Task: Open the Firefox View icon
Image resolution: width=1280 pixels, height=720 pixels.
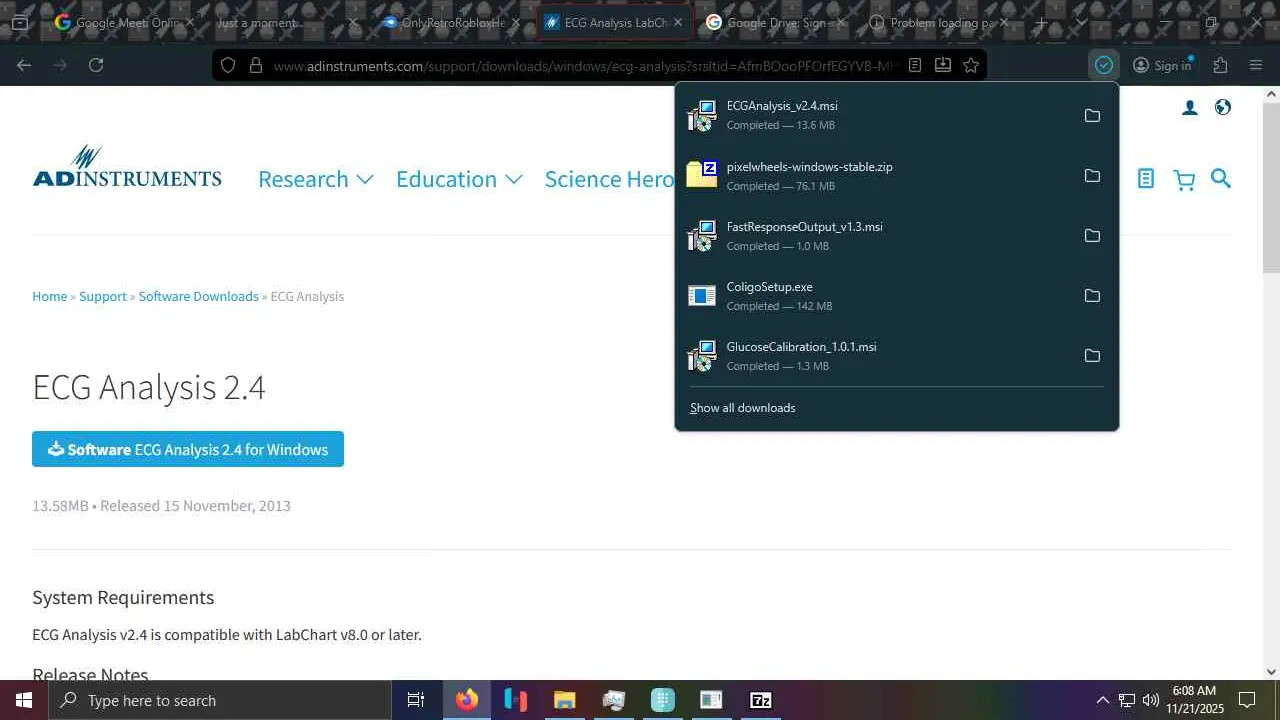Action: [19, 22]
